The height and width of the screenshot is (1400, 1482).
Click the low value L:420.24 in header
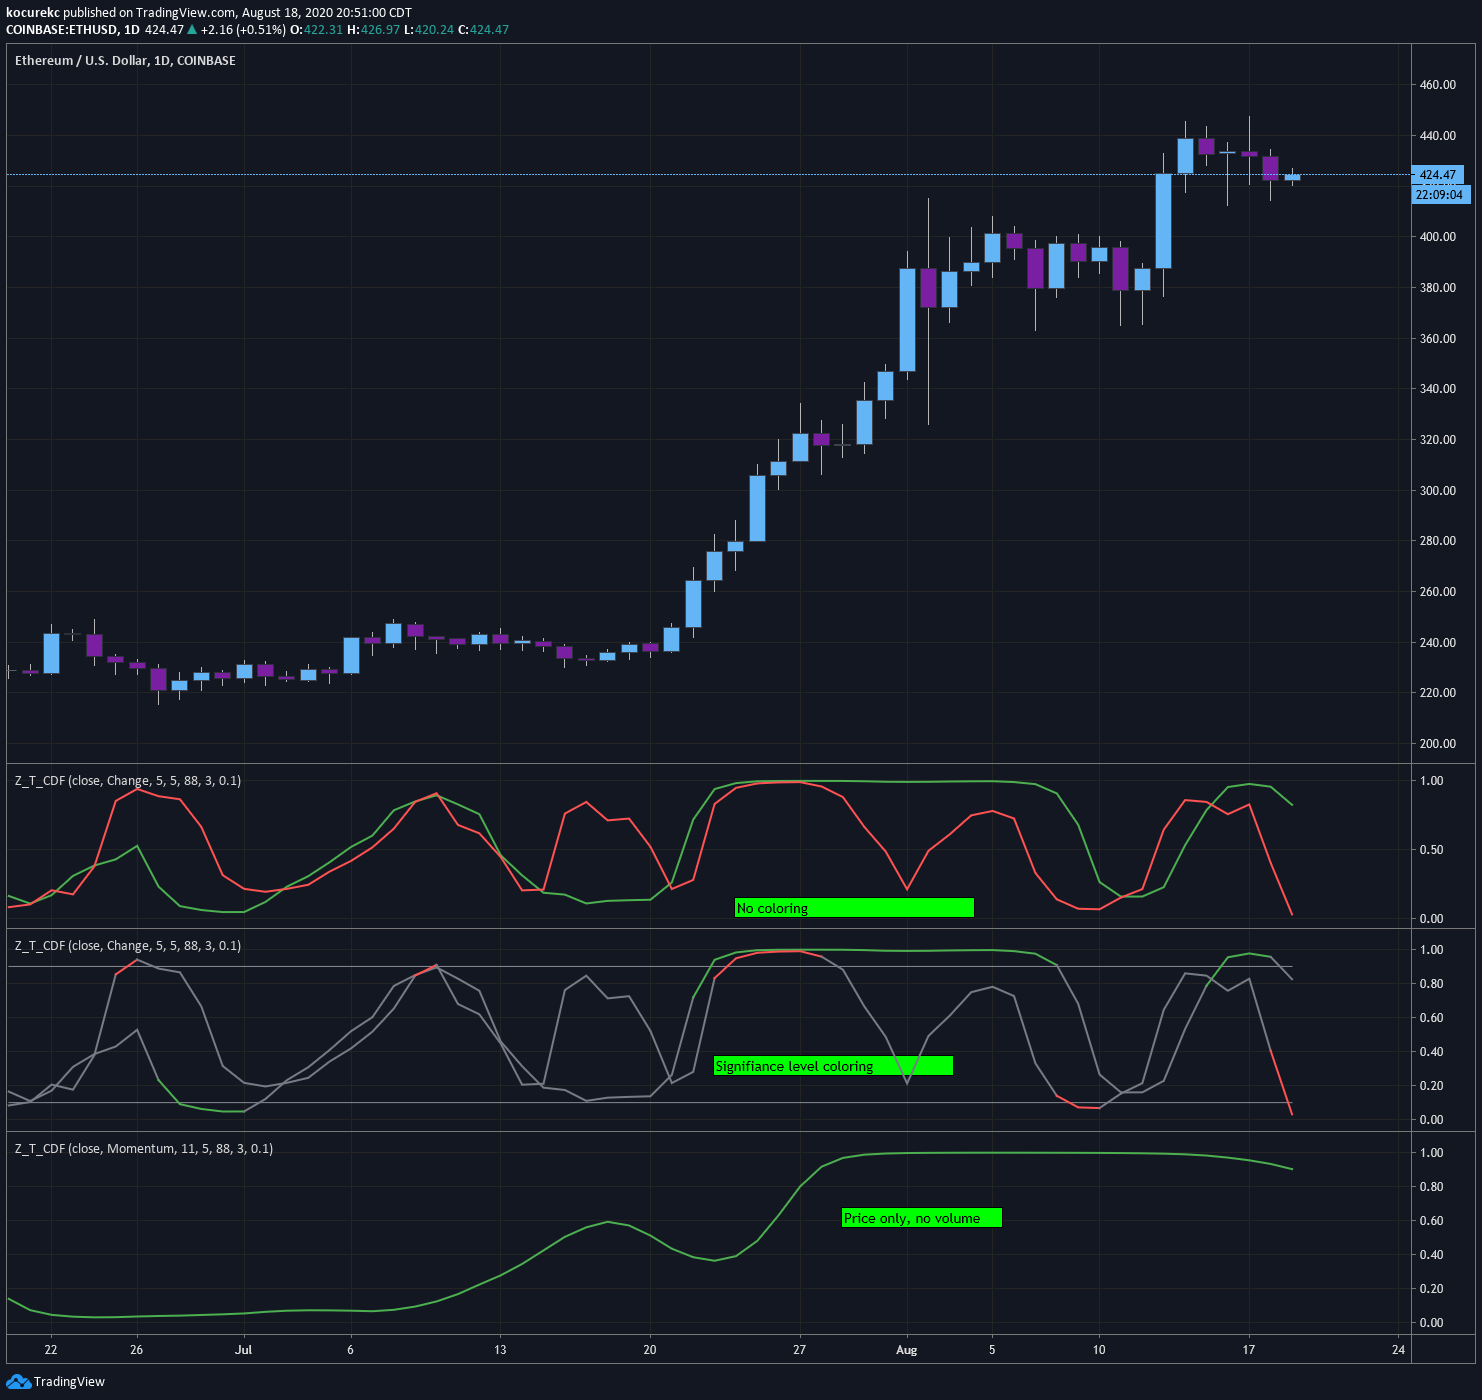pyautogui.click(x=429, y=30)
